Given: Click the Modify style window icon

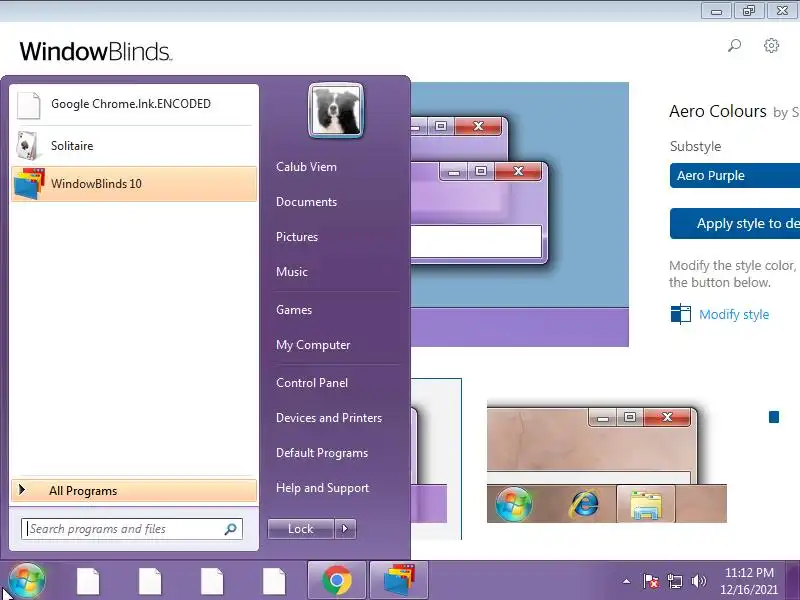Looking at the screenshot, I should pyautogui.click(x=681, y=314).
